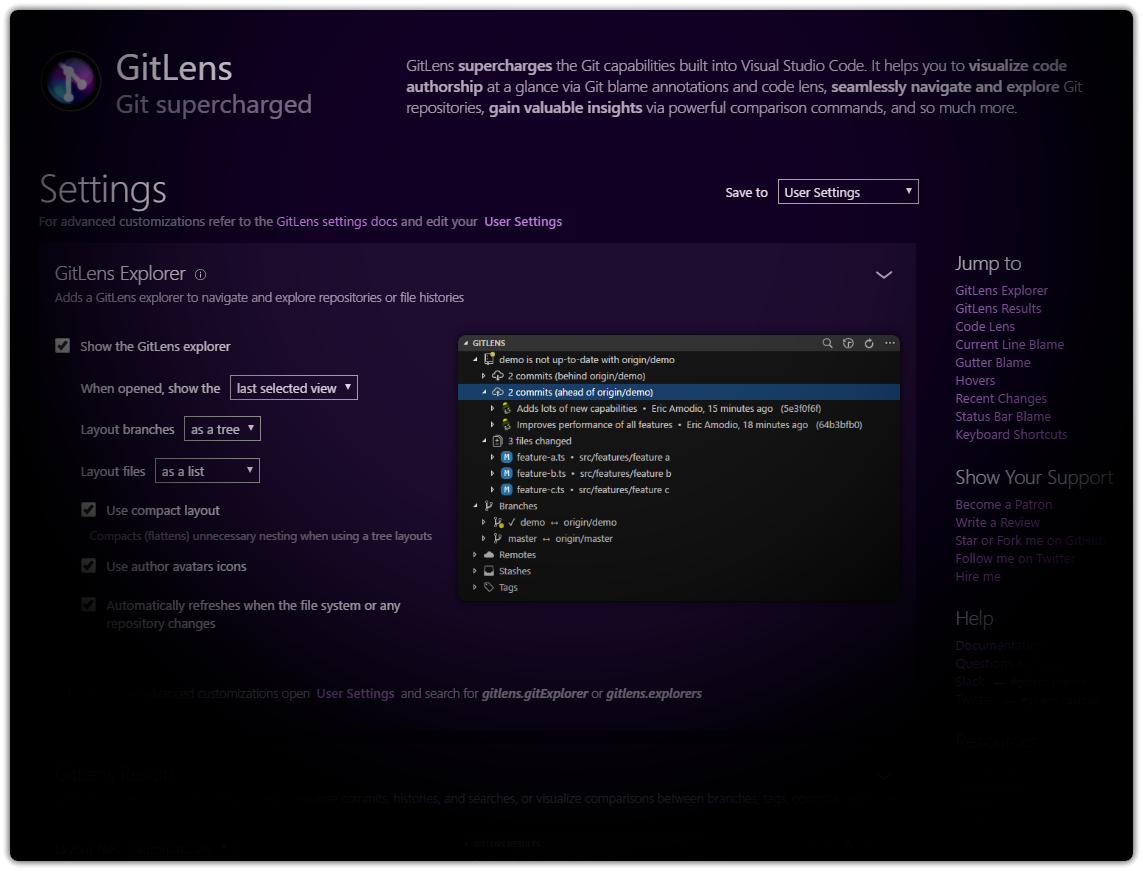Collapse the GitLens Explorer section chevron
Screen dimensions: 1143x871
coord(883,274)
